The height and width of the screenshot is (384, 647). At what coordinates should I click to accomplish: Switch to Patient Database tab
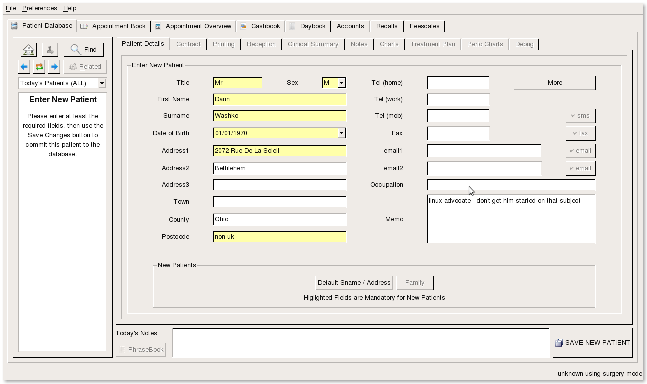click(42, 26)
